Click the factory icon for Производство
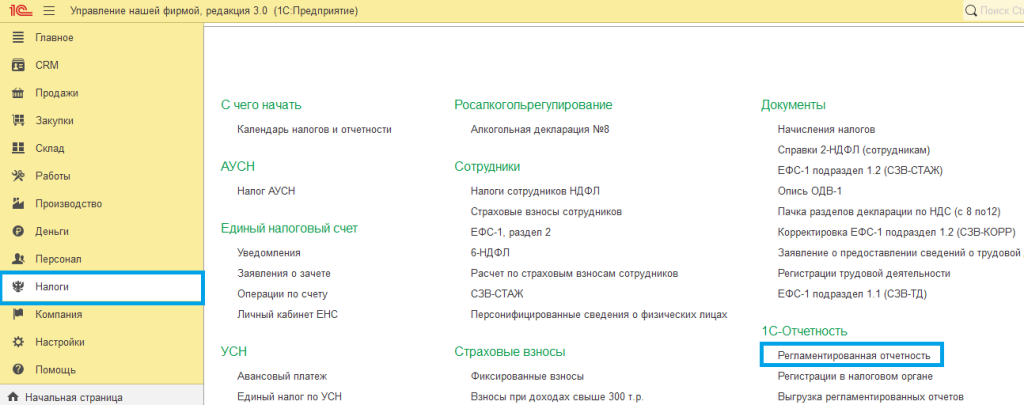 (17, 204)
